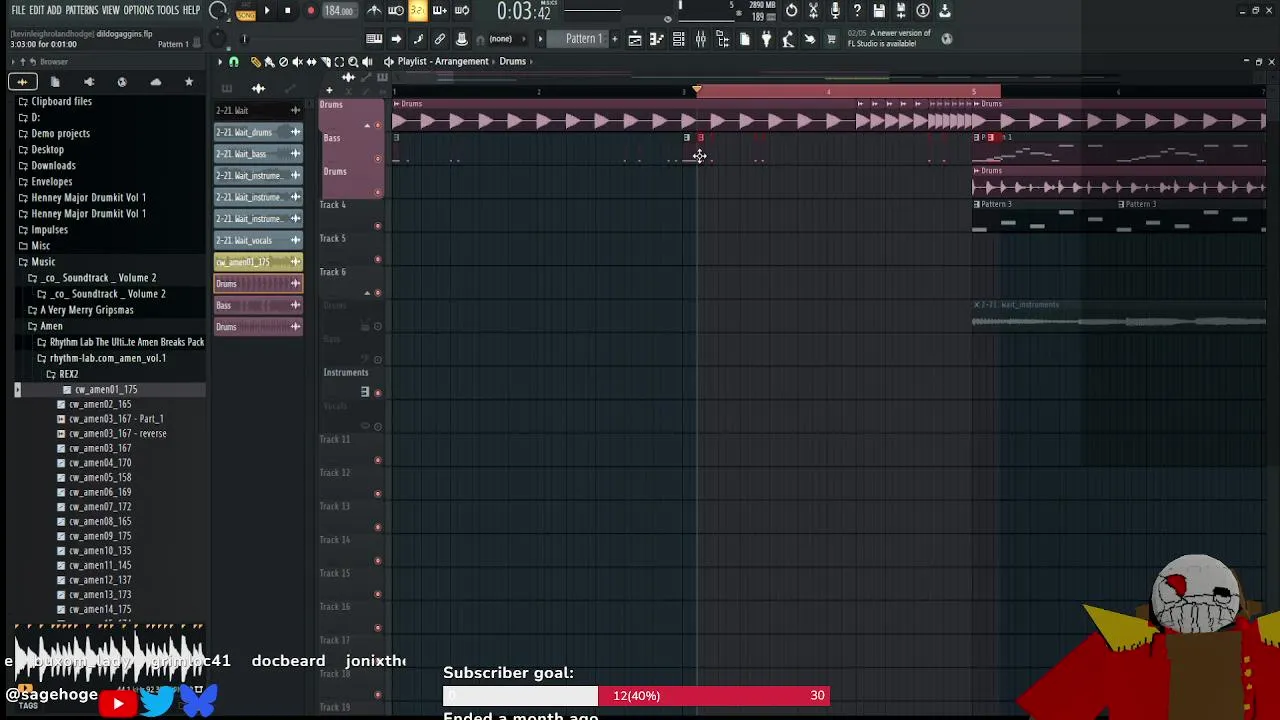
Task: Click the Record button in transport
Action: point(310,11)
